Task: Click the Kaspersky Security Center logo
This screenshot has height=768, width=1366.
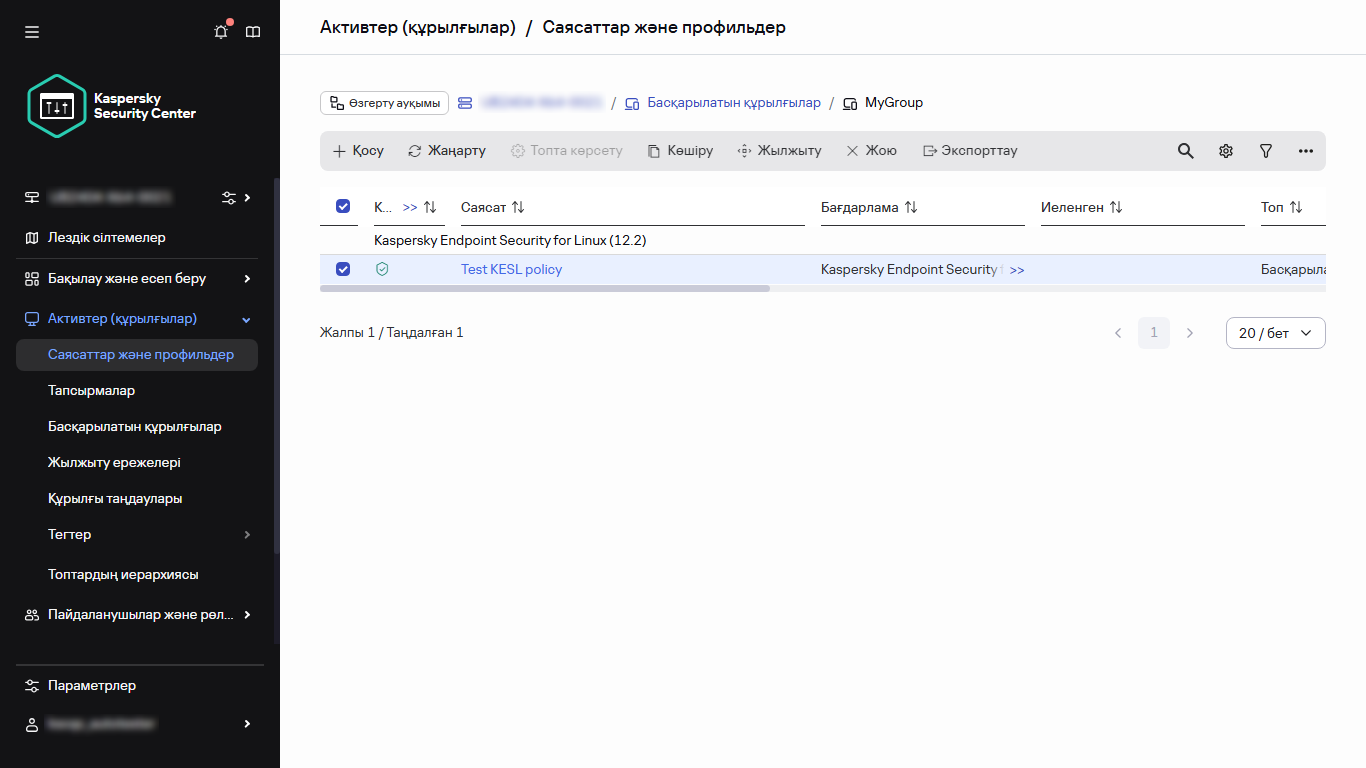Action: (x=111, y=106)
